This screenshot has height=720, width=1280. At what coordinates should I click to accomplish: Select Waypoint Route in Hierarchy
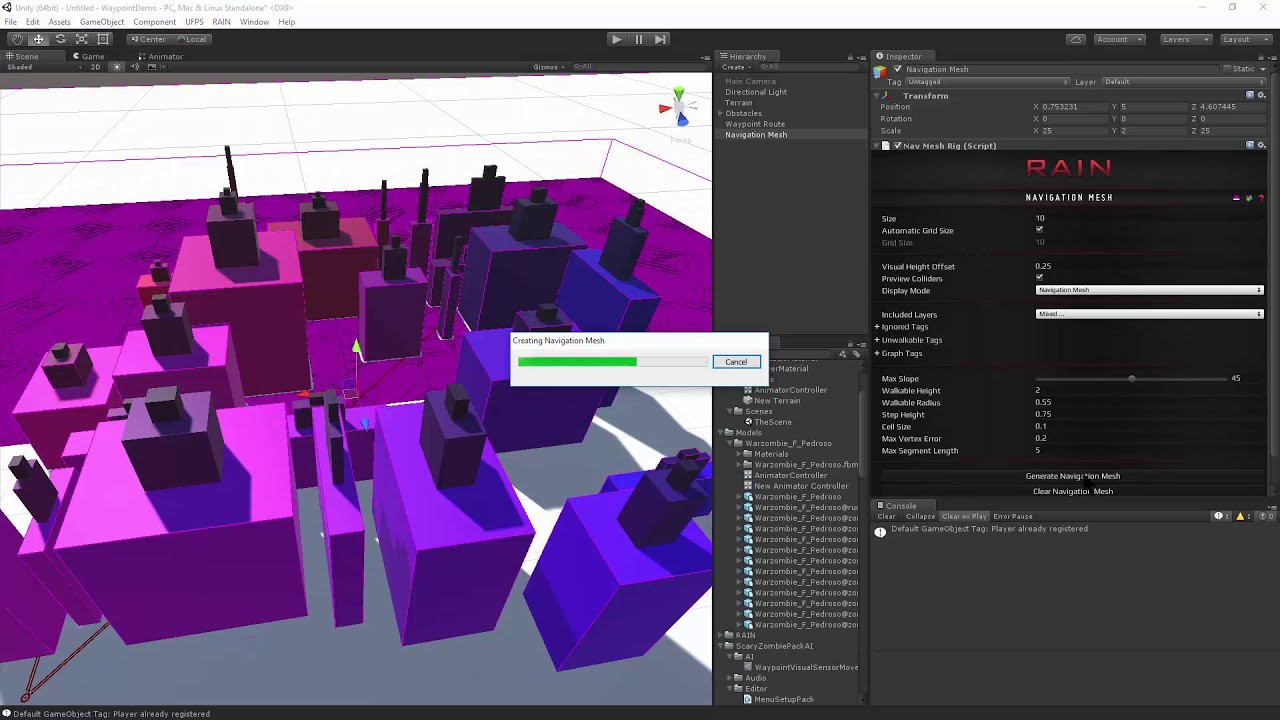(x=755, y=124)
